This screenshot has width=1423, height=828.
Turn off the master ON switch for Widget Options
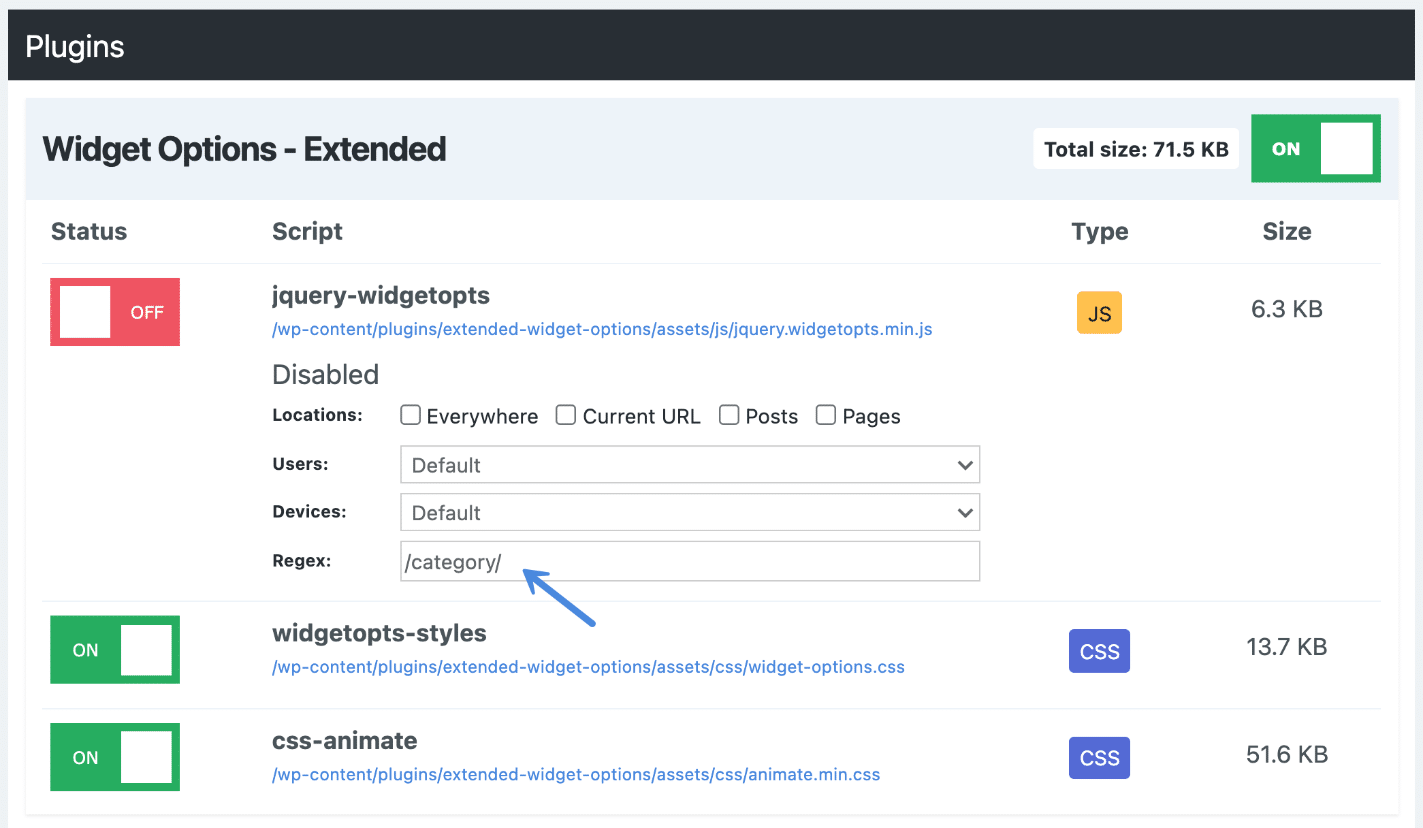click(1315, 148)
